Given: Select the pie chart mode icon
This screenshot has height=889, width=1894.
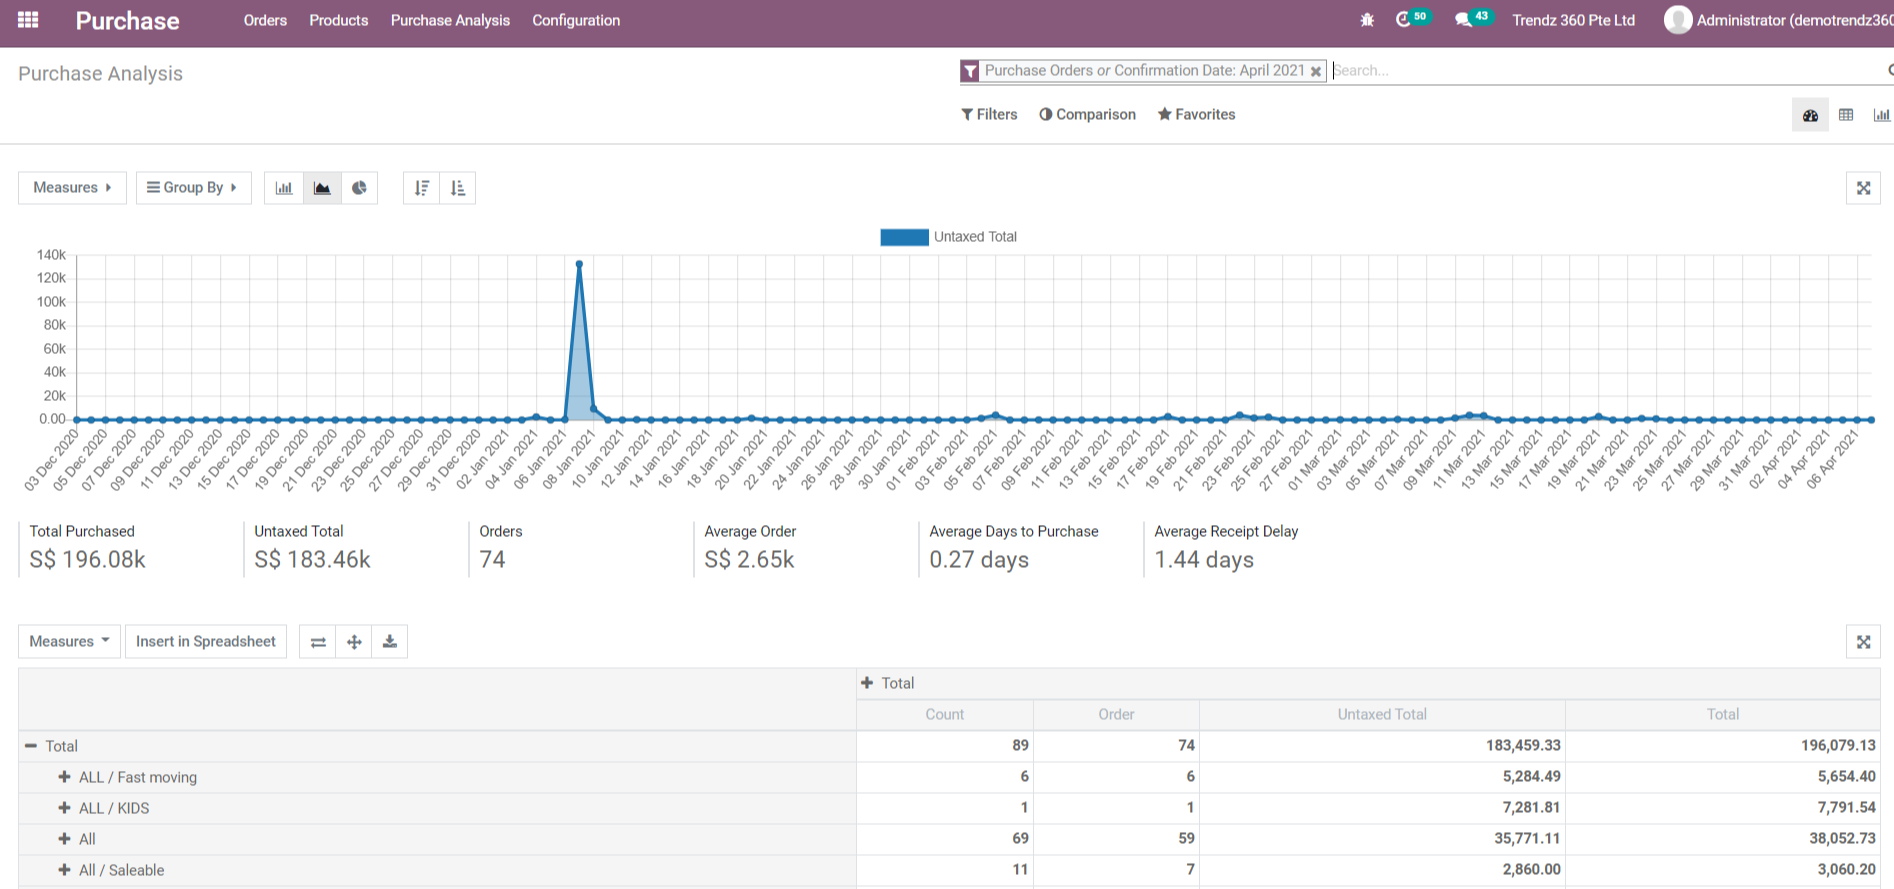Looking at the screenshot, I should (359, 188).
